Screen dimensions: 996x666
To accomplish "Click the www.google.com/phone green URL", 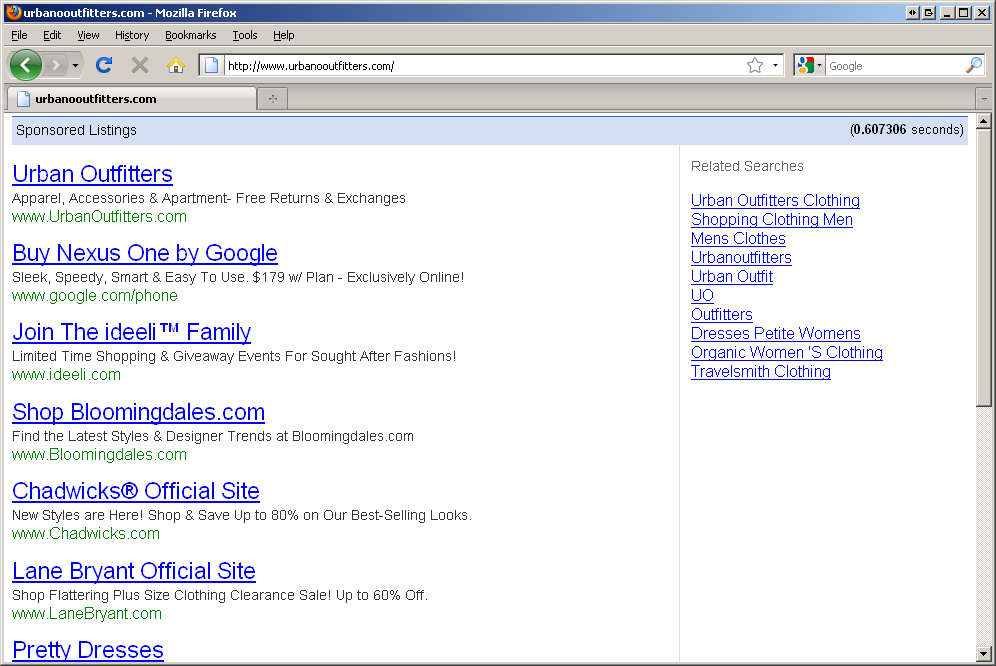I will (x=95, y=296).
